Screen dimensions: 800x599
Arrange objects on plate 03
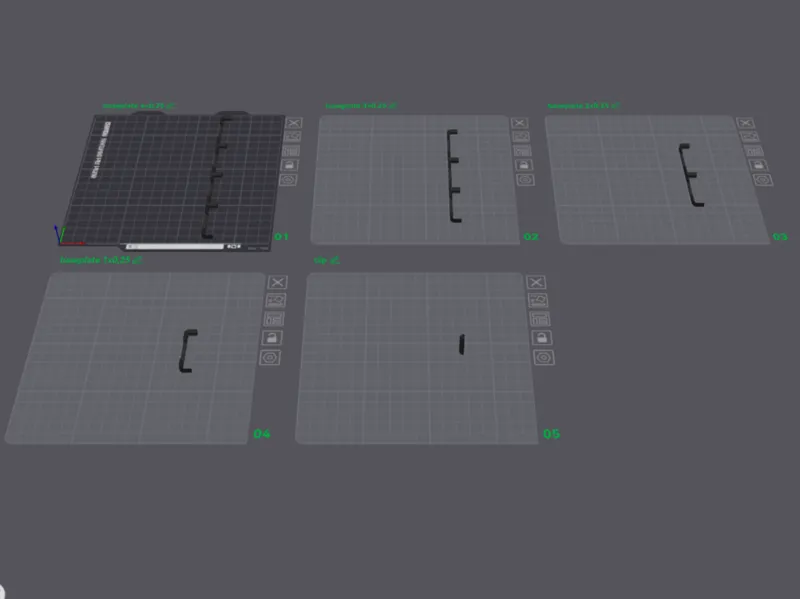point(754,151)
